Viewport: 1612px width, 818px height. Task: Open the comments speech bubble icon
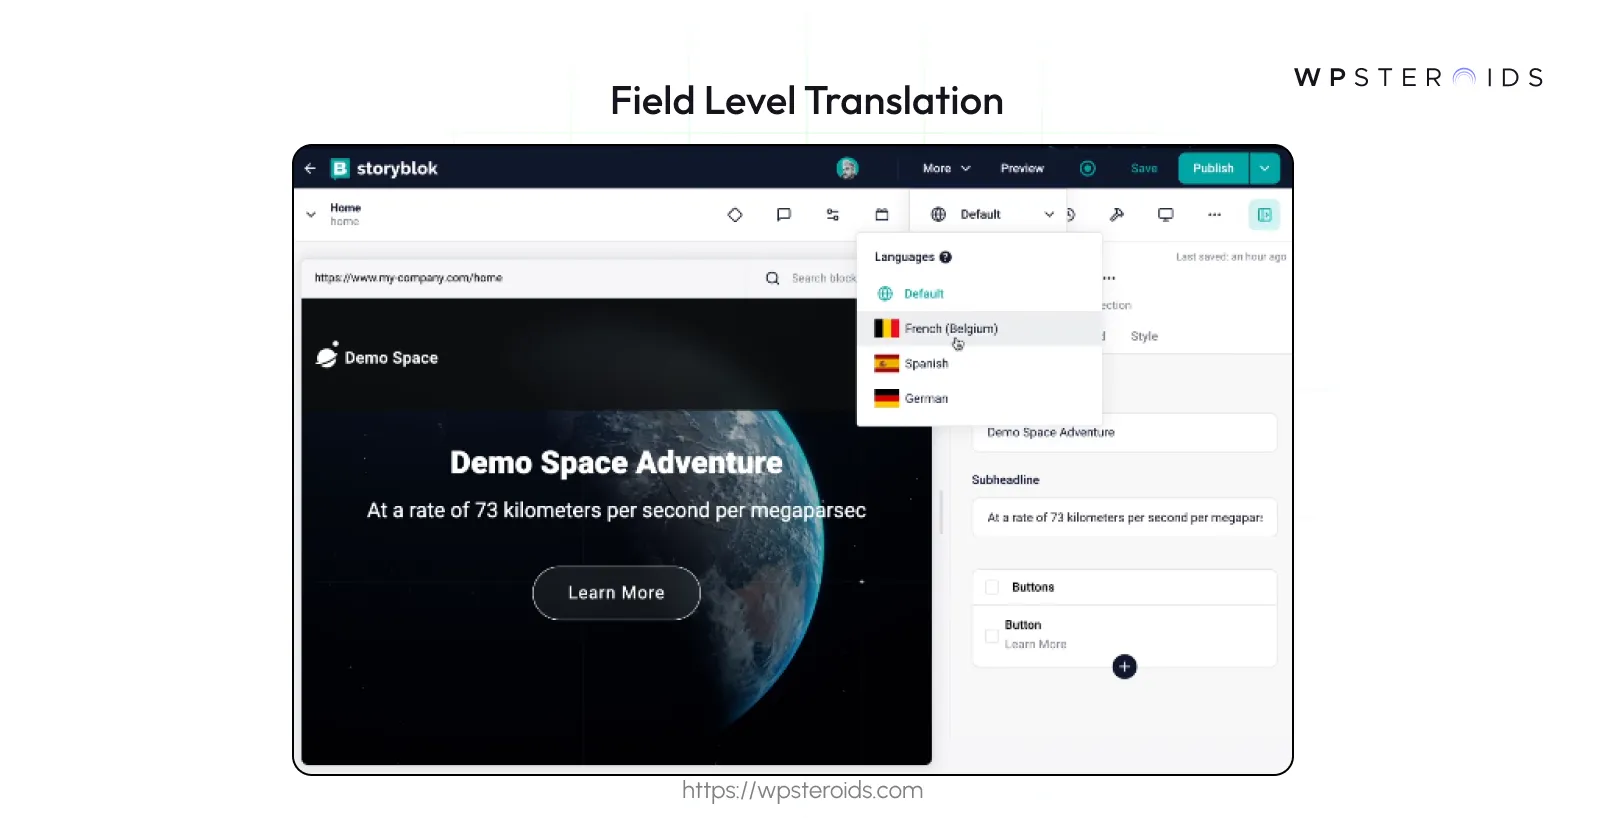[x=784, y=214]
